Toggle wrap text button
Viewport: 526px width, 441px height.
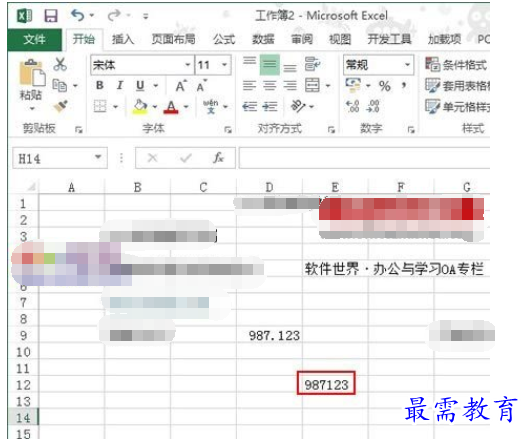(x=312, y=64)
